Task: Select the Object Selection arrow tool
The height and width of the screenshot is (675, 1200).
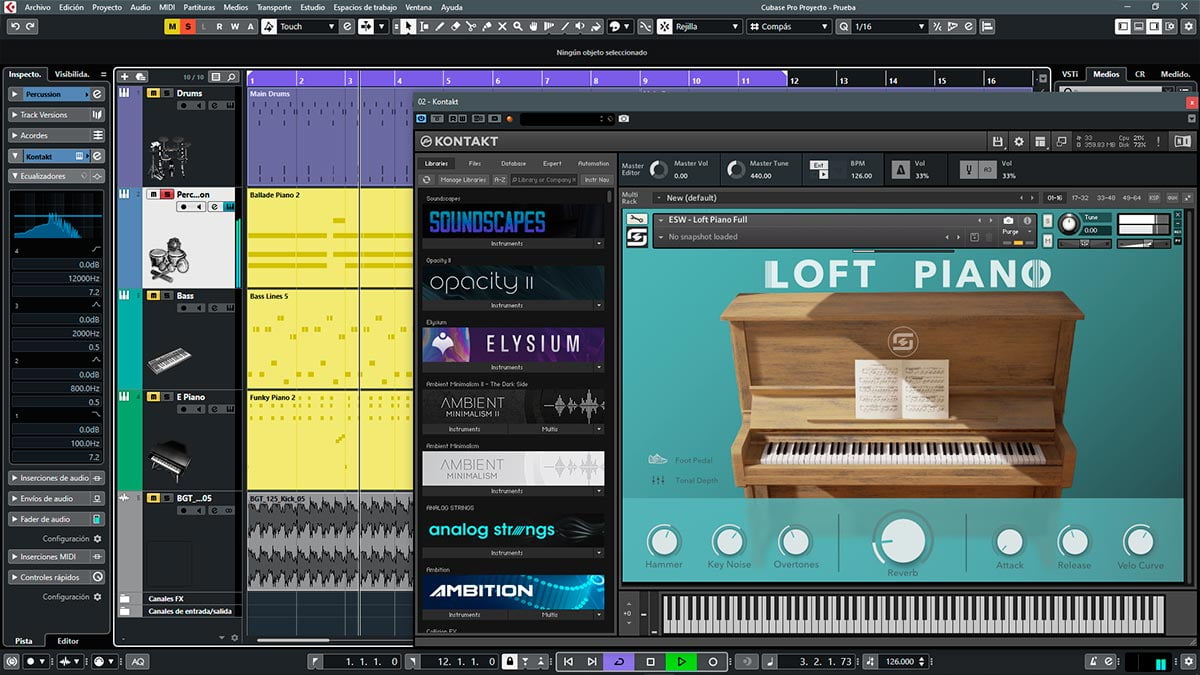Action: [x=409, y=26]
